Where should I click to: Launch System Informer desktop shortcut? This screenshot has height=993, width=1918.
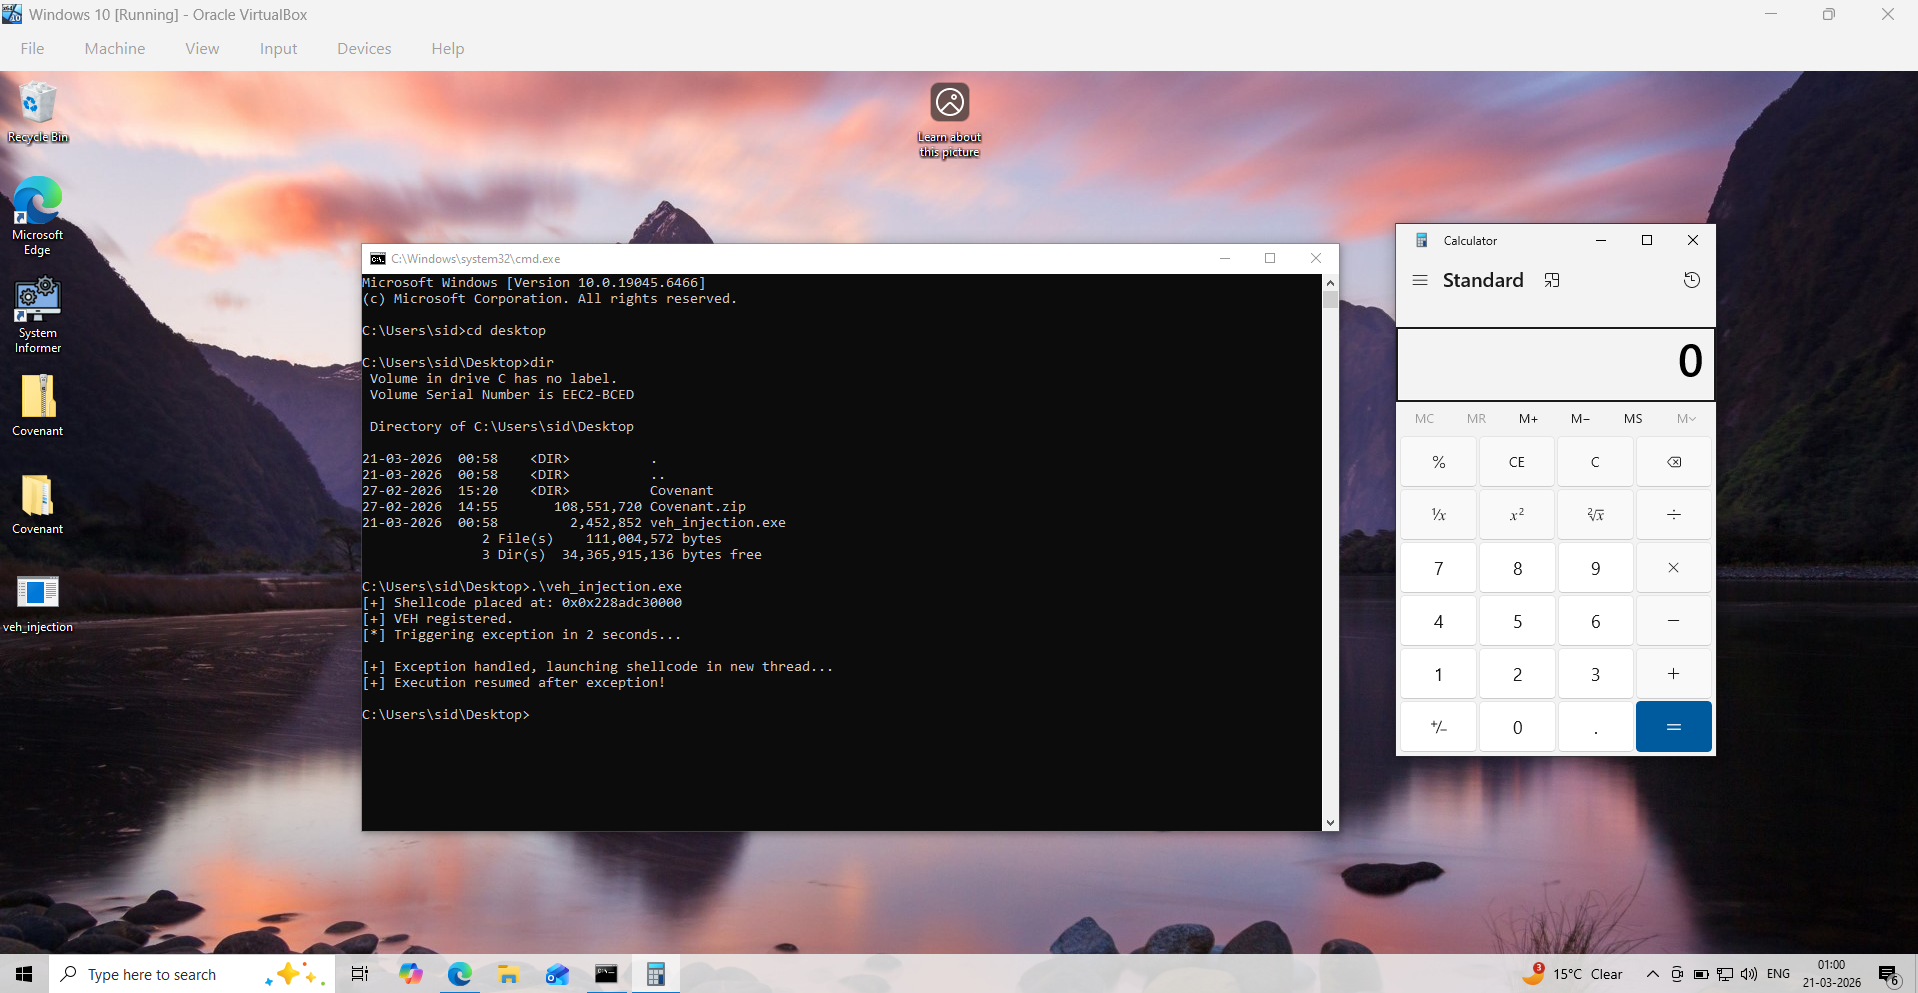38,315
